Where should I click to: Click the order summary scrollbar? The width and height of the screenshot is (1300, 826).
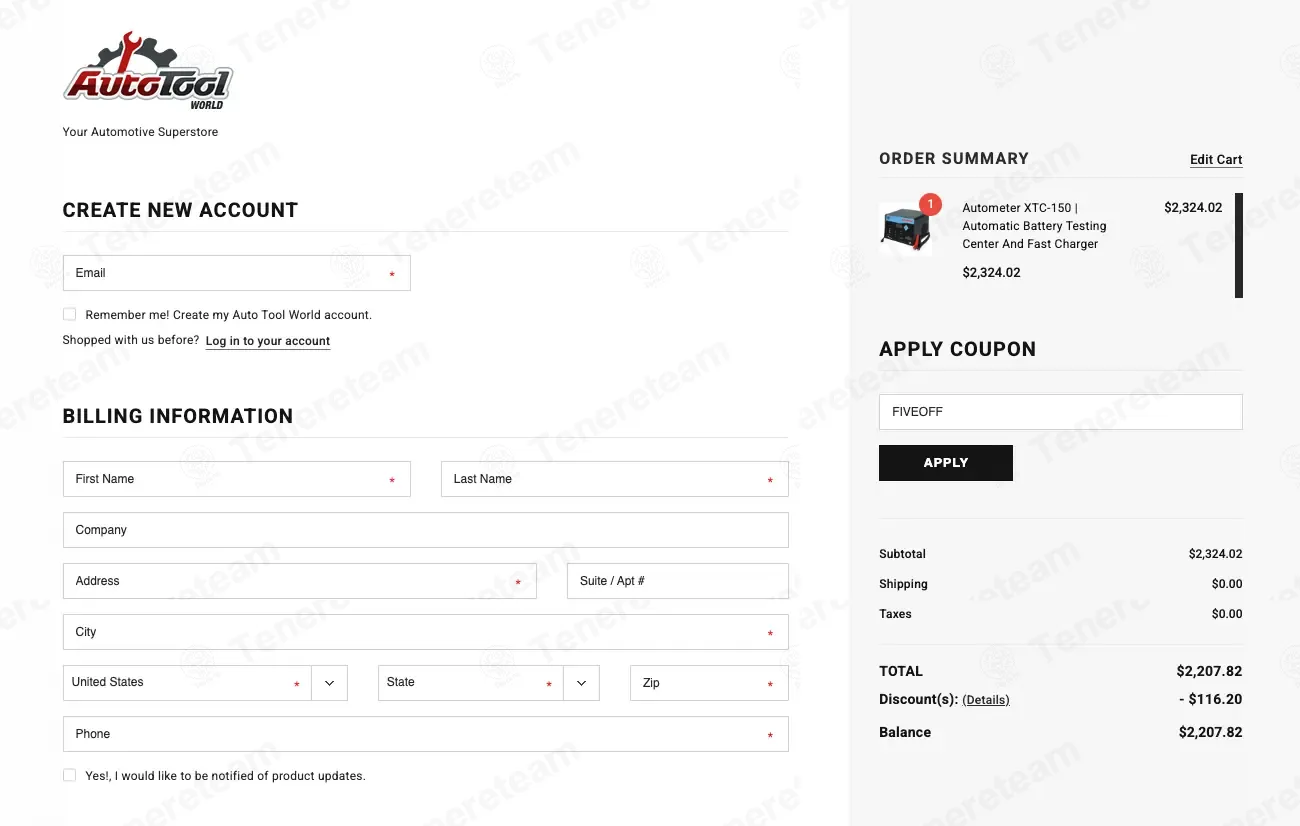(x=1239, y=245)
